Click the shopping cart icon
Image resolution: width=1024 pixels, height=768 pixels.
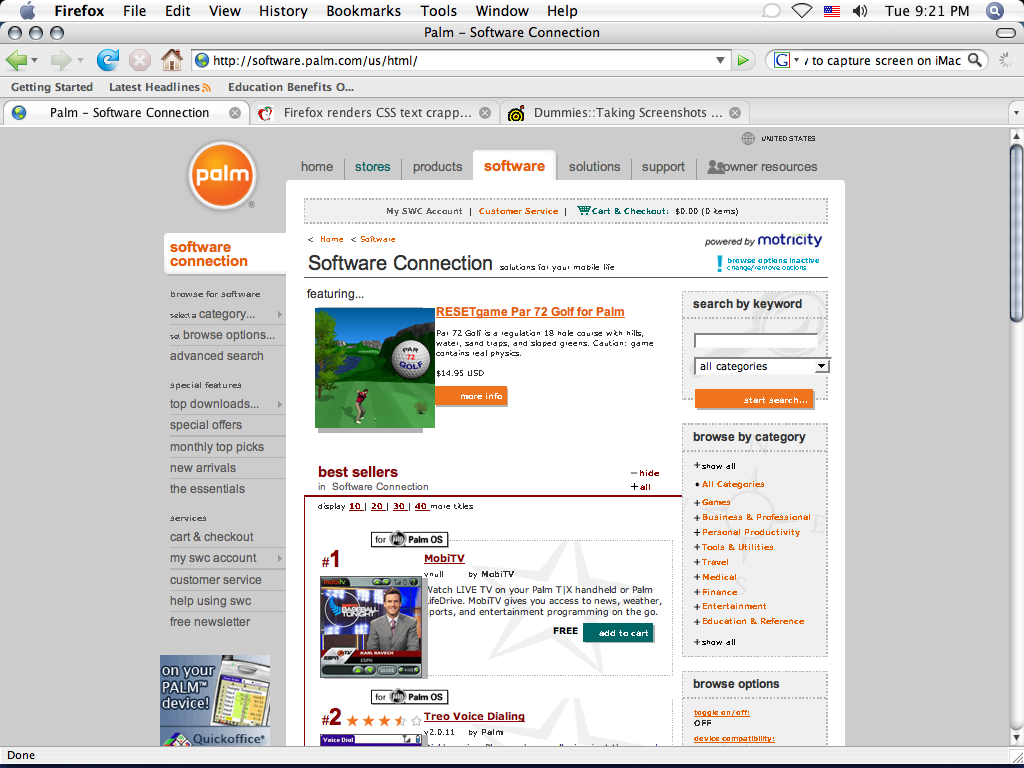coord(584,210)
